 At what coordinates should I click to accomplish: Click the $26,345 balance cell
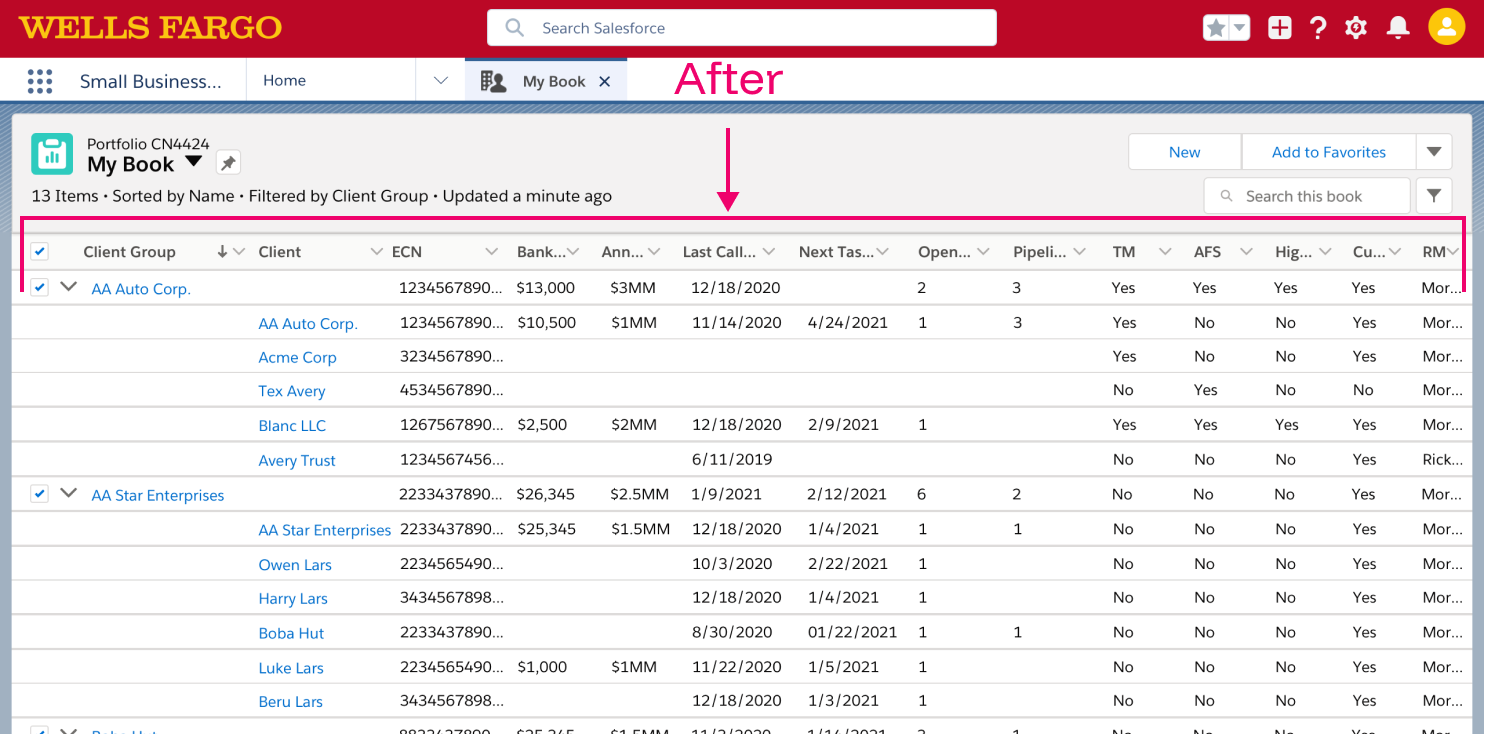tap(546, 494)
